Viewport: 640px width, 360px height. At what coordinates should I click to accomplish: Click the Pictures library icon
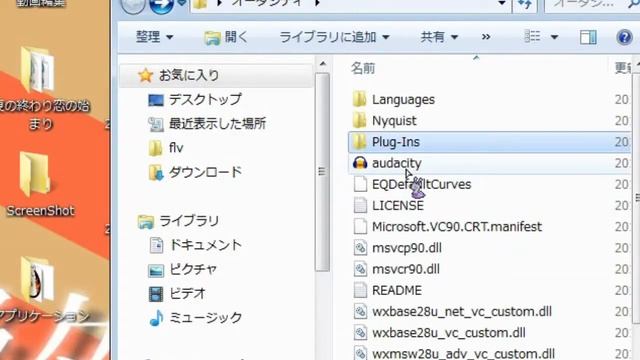[x=156, y=270]
